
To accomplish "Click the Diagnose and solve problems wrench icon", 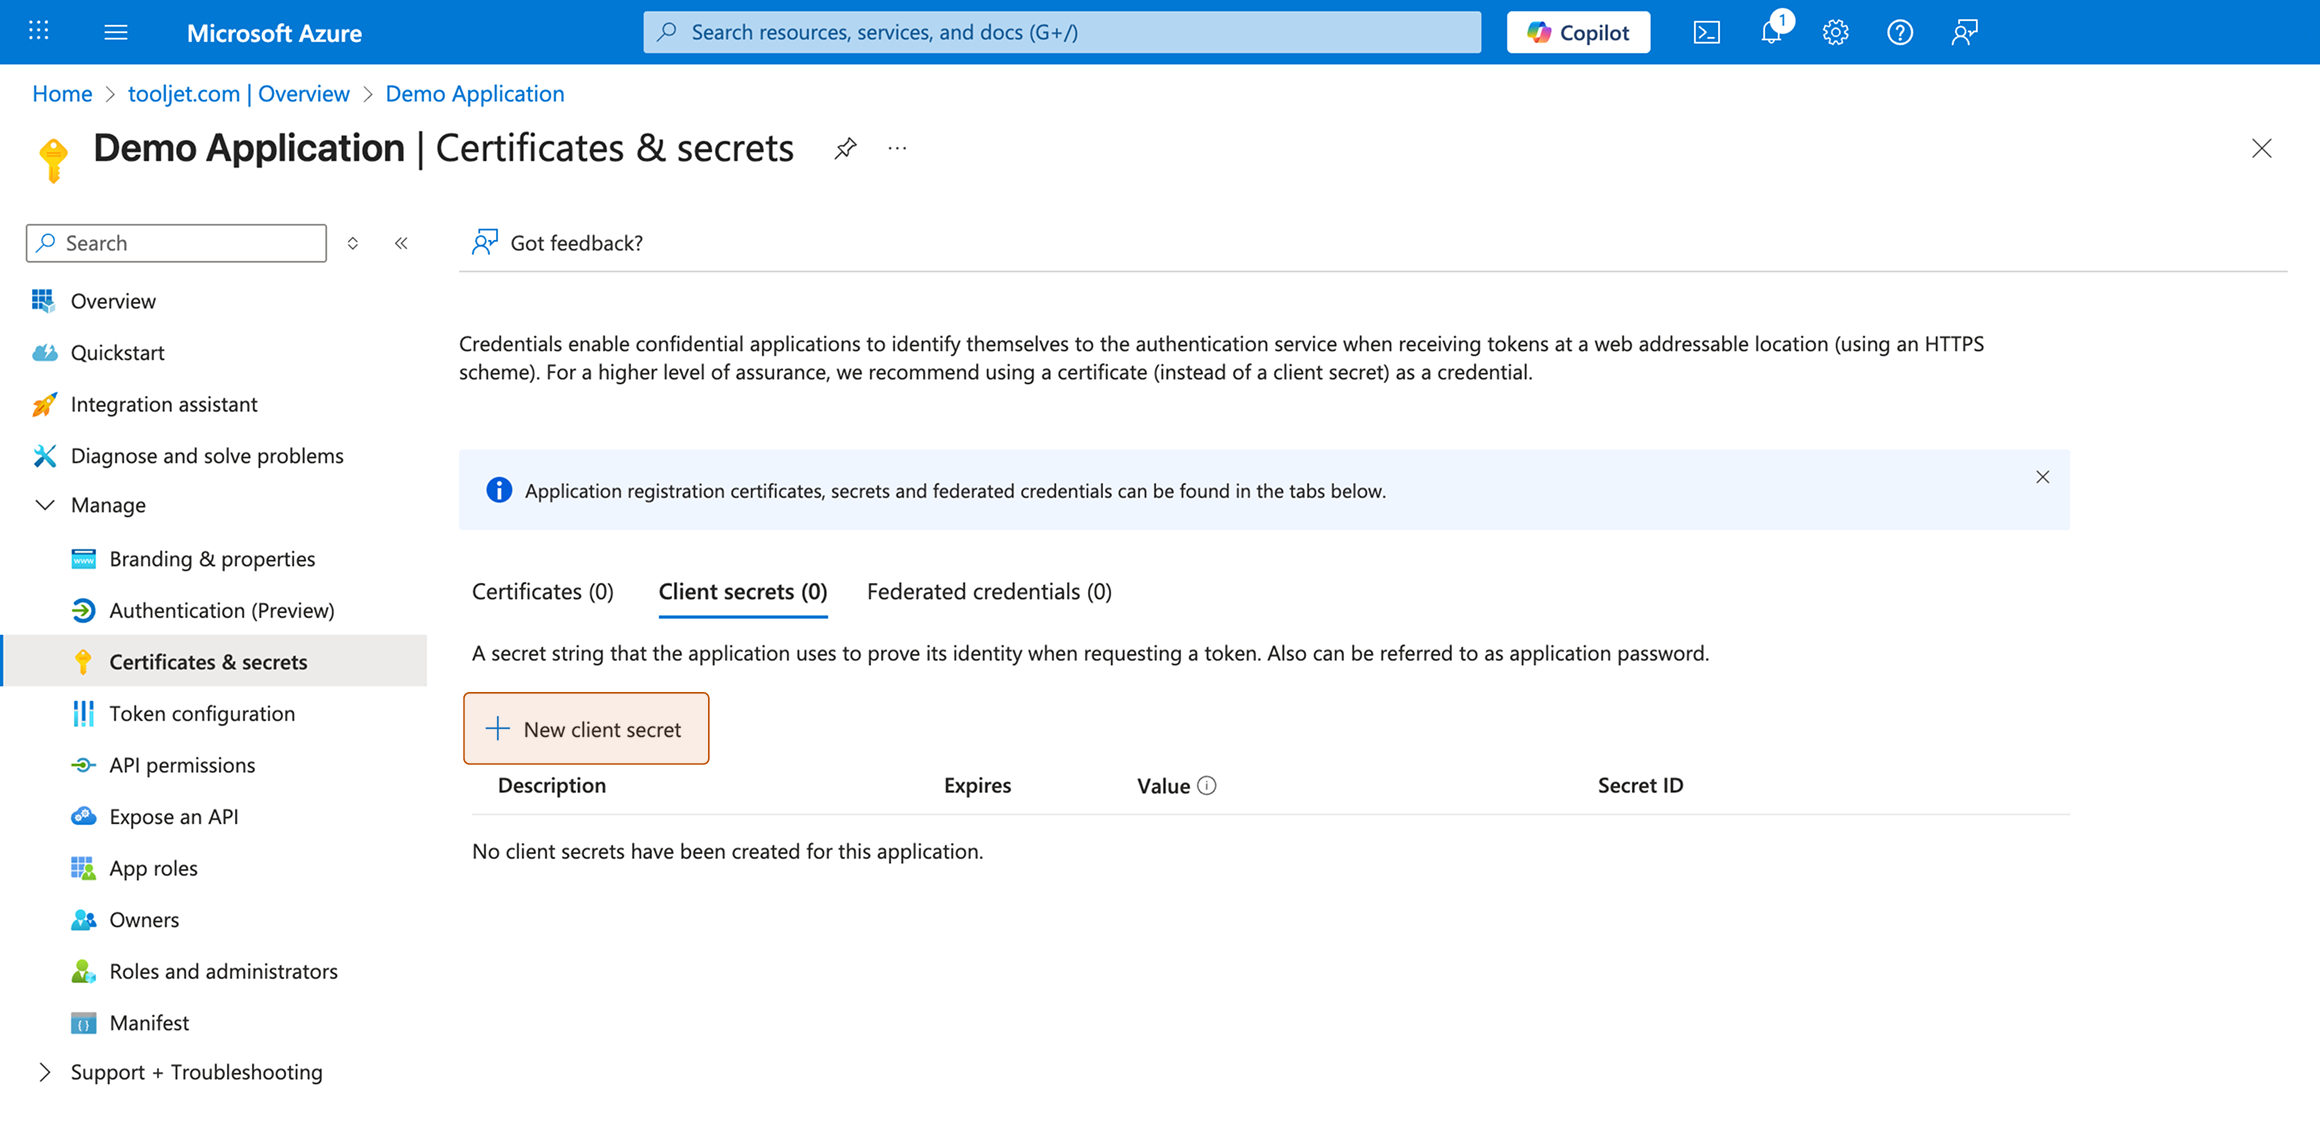I will (44, 456).
